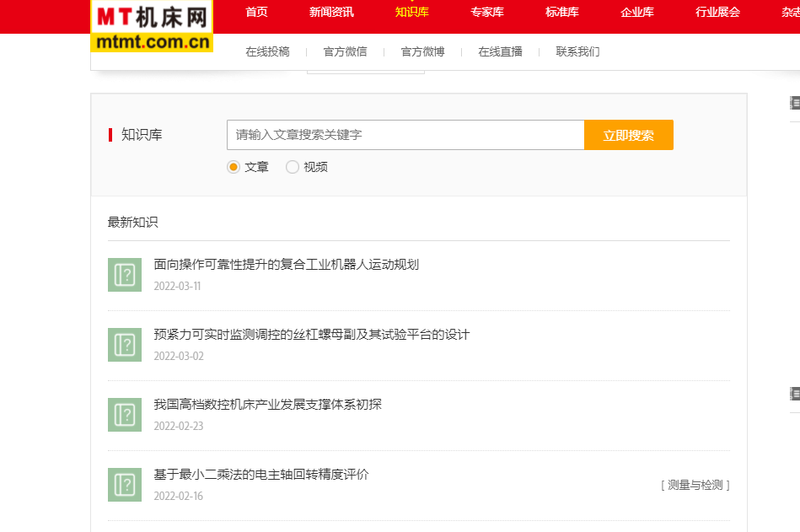Open document icon for 预紧力可实时监测调控 article
The width and height of the screenshot is (800, 532).
(124, 345)
